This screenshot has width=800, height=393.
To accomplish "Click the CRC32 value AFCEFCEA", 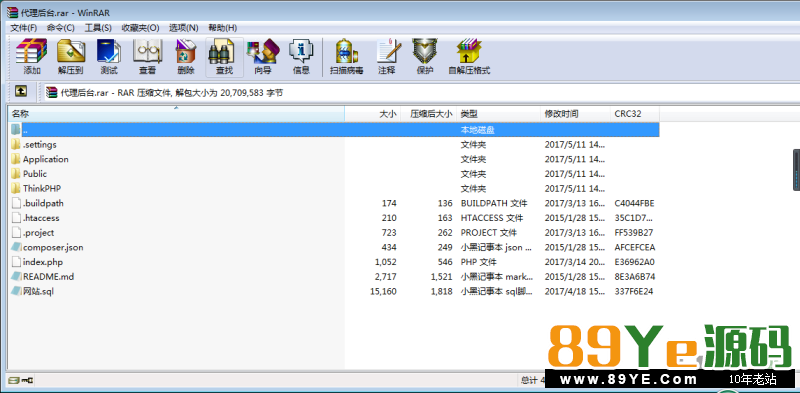I will 635,247.
